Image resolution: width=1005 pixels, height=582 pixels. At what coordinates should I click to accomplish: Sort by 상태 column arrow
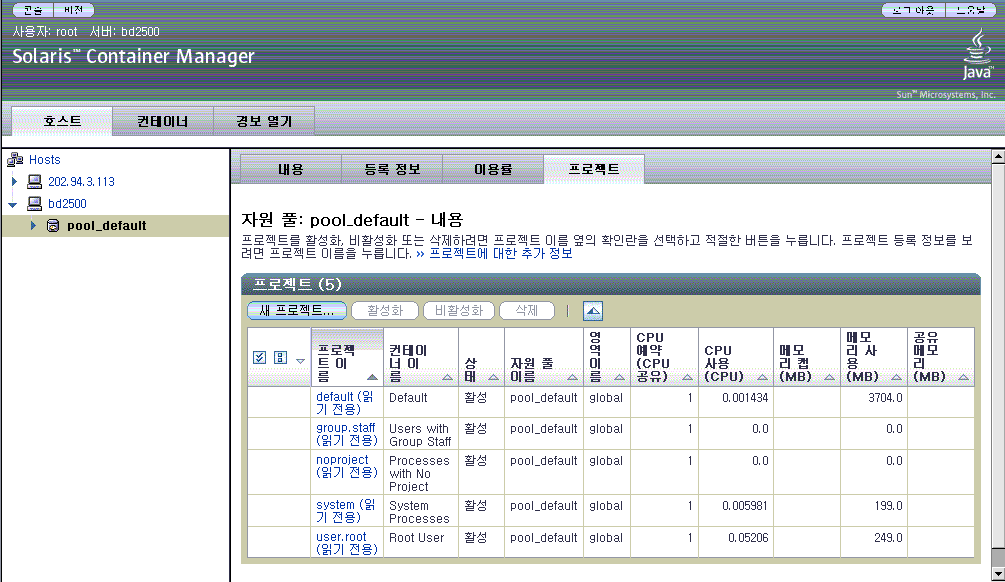click(493, 377)
